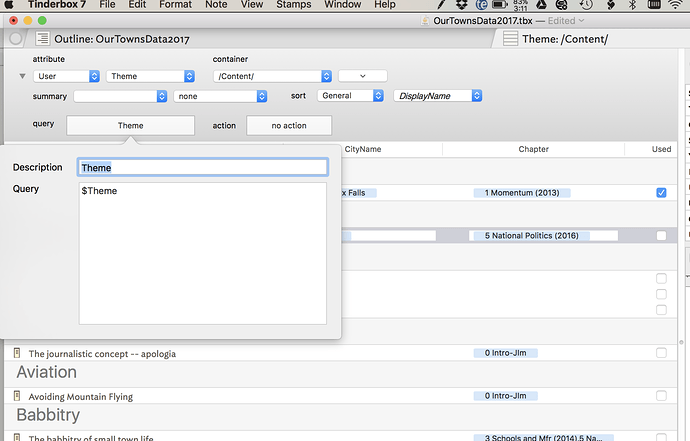Click the OurTownsData2017.tbx document proxy icon
Image resolution: width=690 pixels, height=441 pixels.
(425, 21)
